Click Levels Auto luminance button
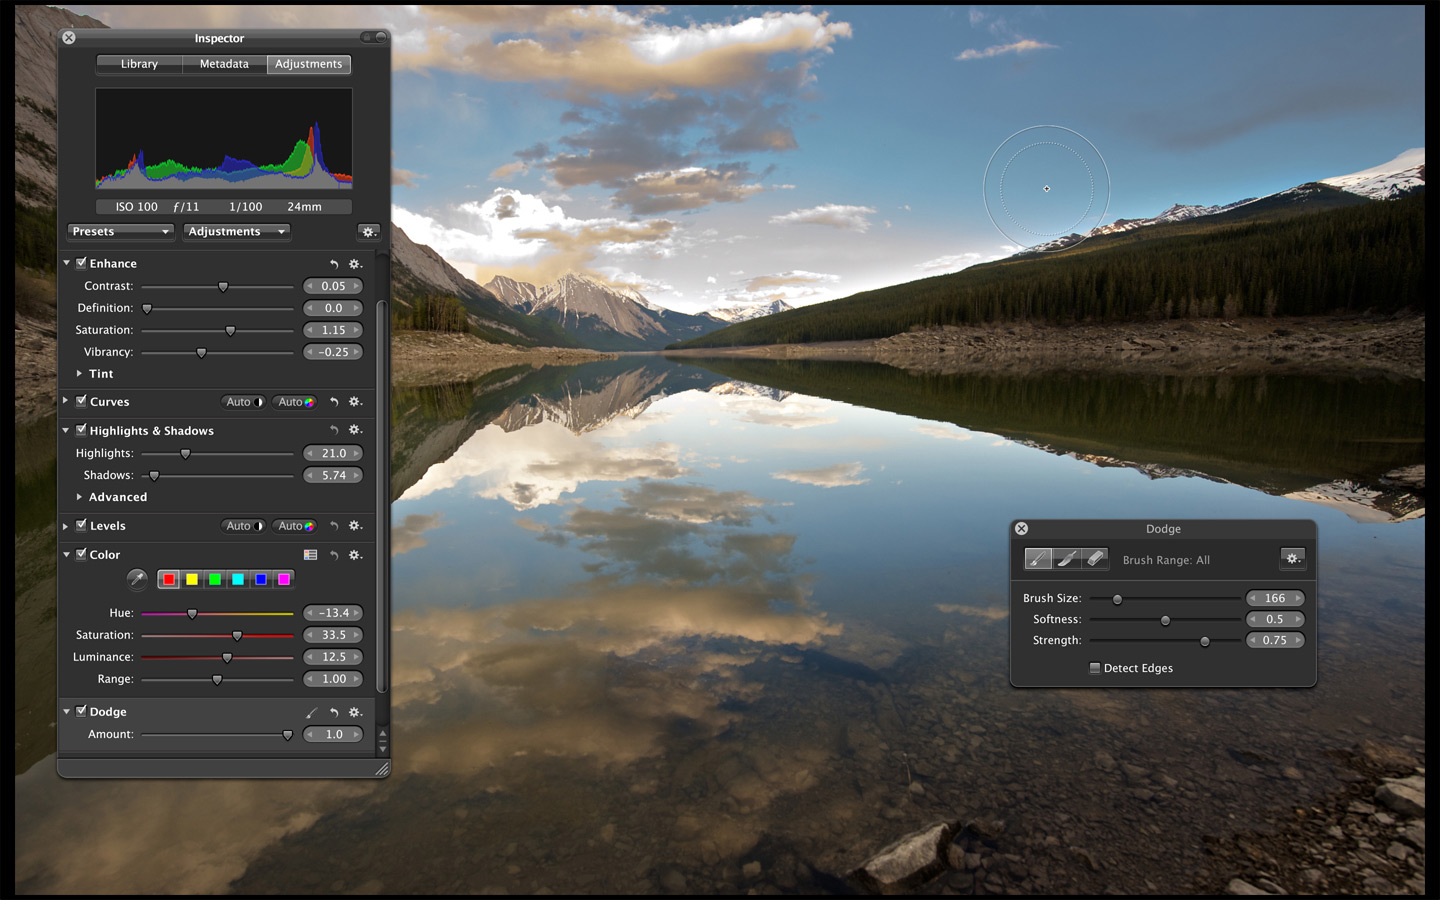 pyautogui.click(x=244, y=526)
